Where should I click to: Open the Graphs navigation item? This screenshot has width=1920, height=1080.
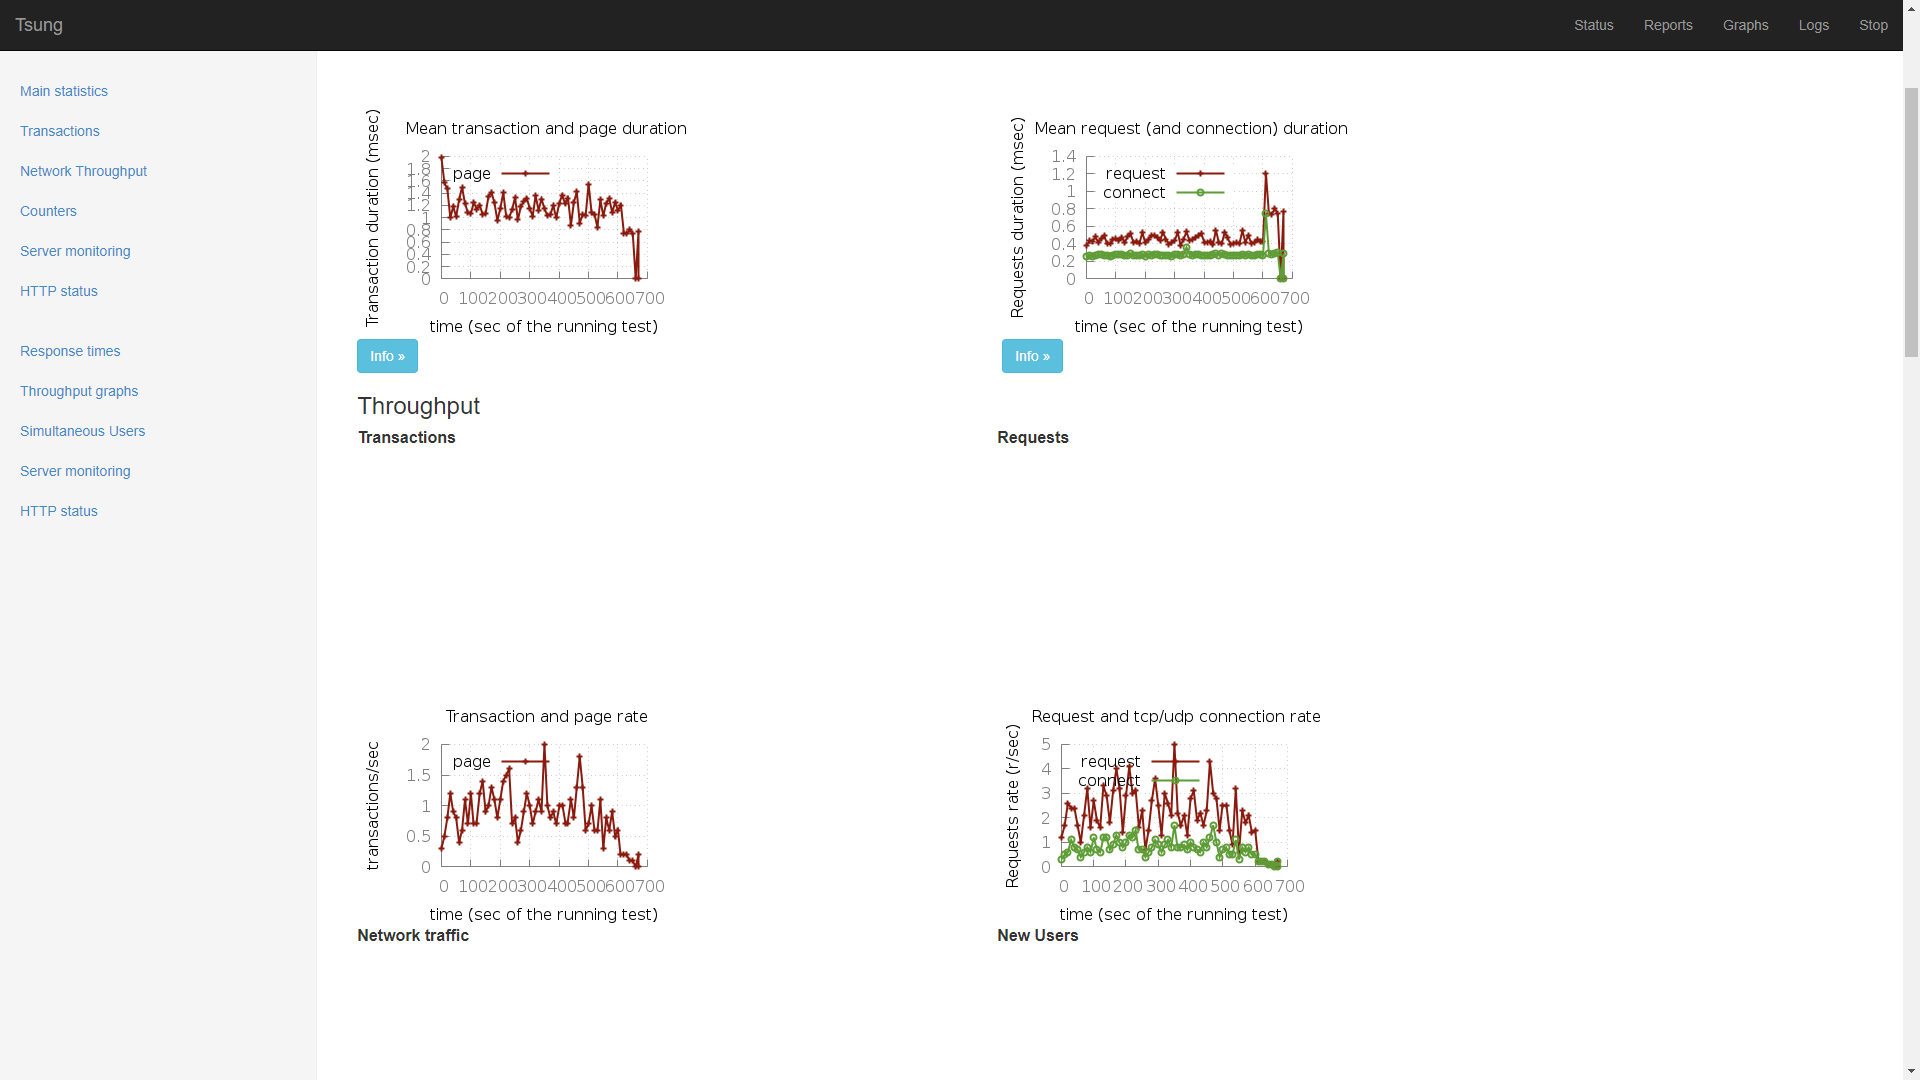pyautogui.click(x=1745, y=25)
